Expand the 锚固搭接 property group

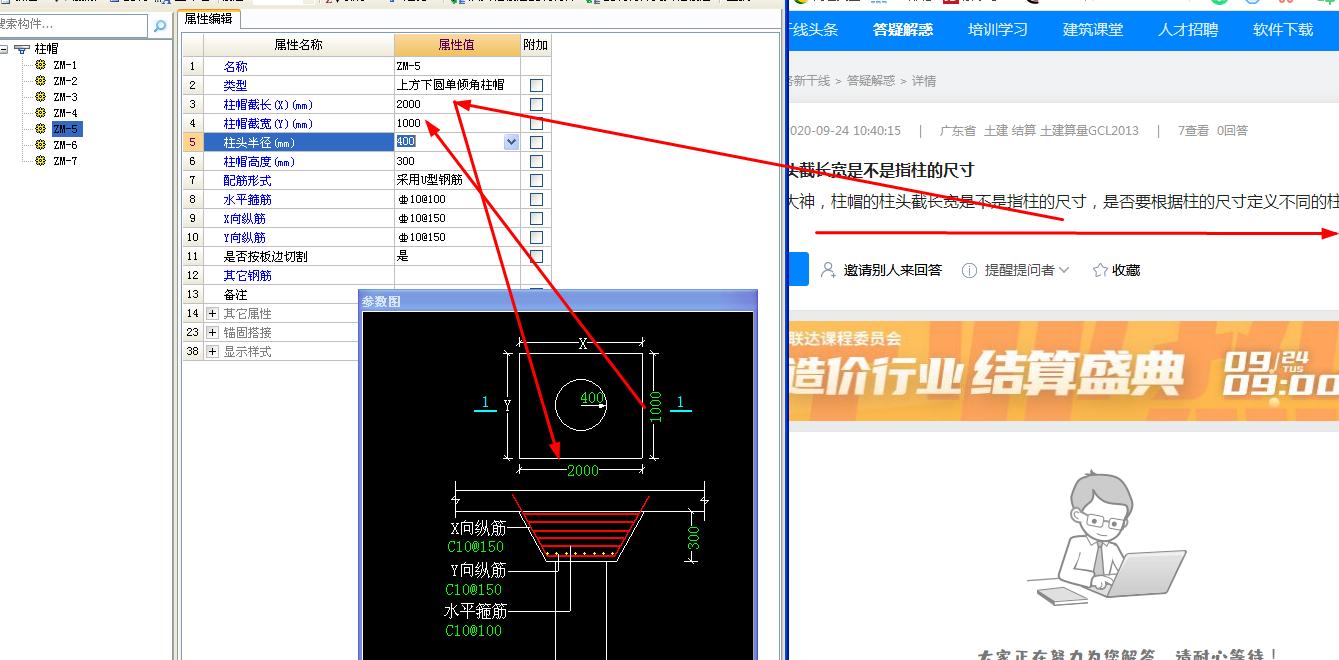(x=212, y=332)
